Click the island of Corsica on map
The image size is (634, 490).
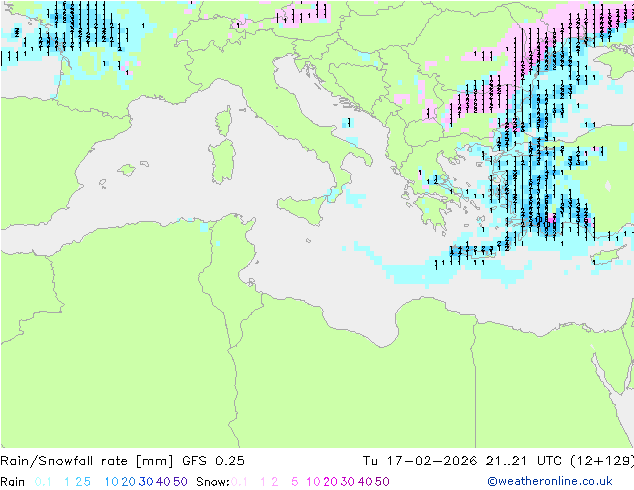[224, 121]
